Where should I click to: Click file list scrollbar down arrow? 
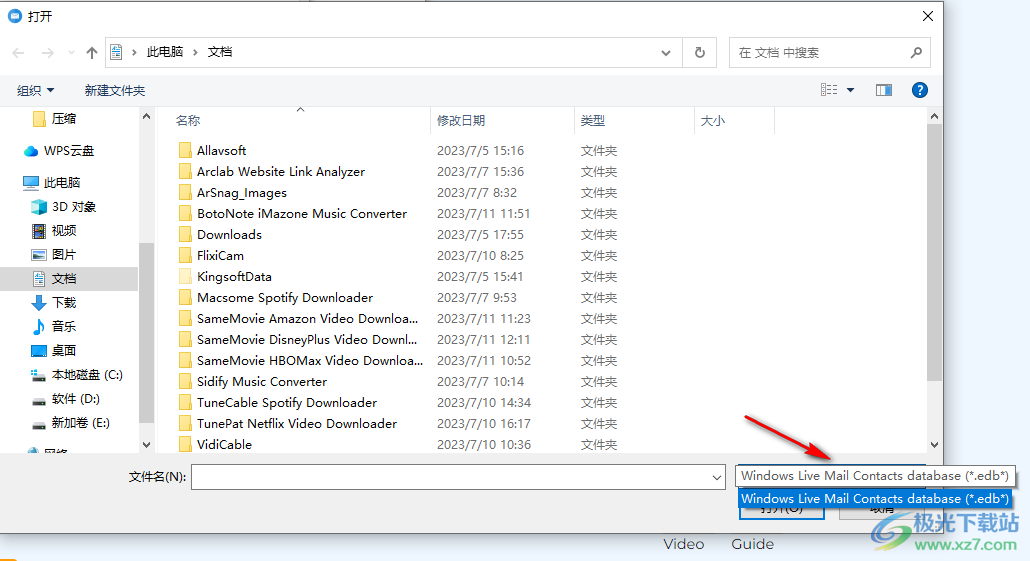[x=934, y=445]
